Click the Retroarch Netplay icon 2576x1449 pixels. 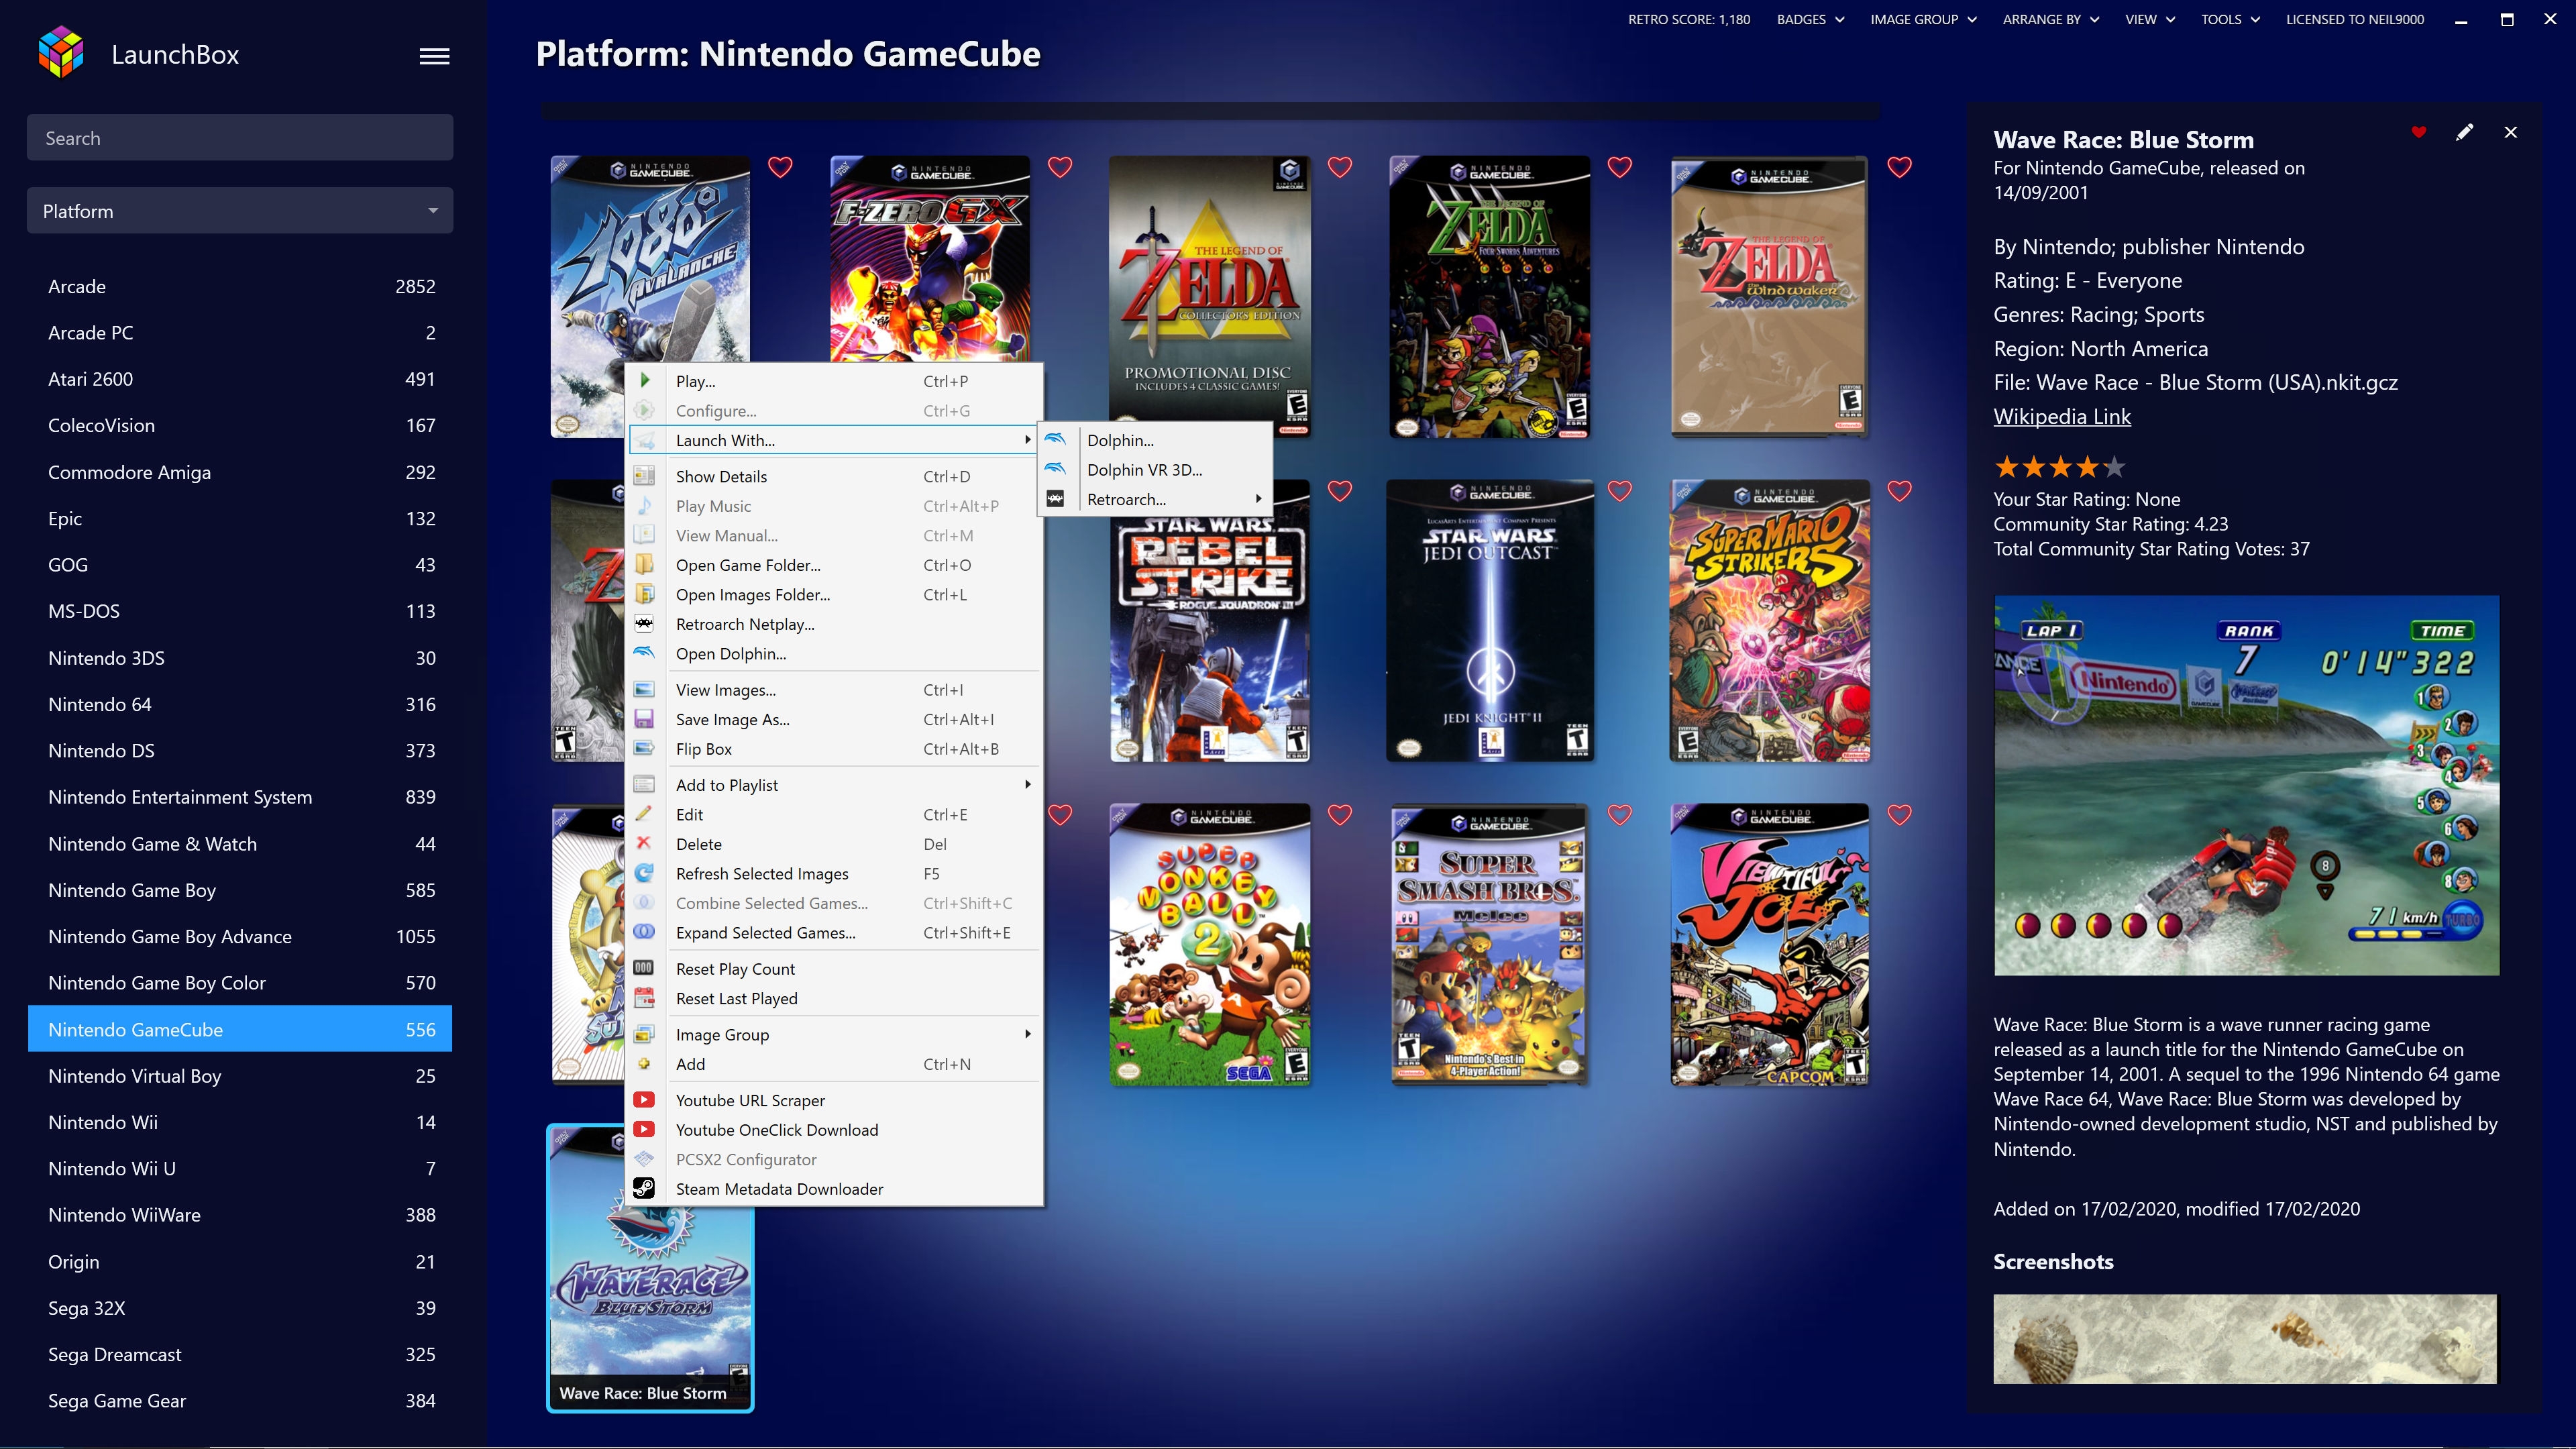644,623
